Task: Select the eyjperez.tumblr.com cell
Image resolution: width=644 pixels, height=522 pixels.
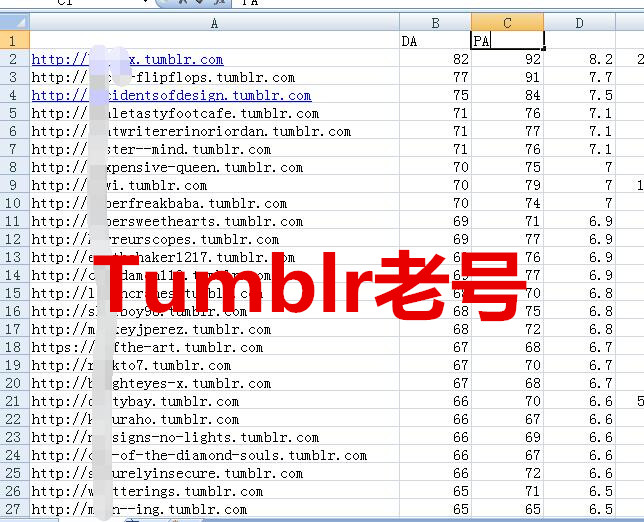Action: click(x=214, y=329)
